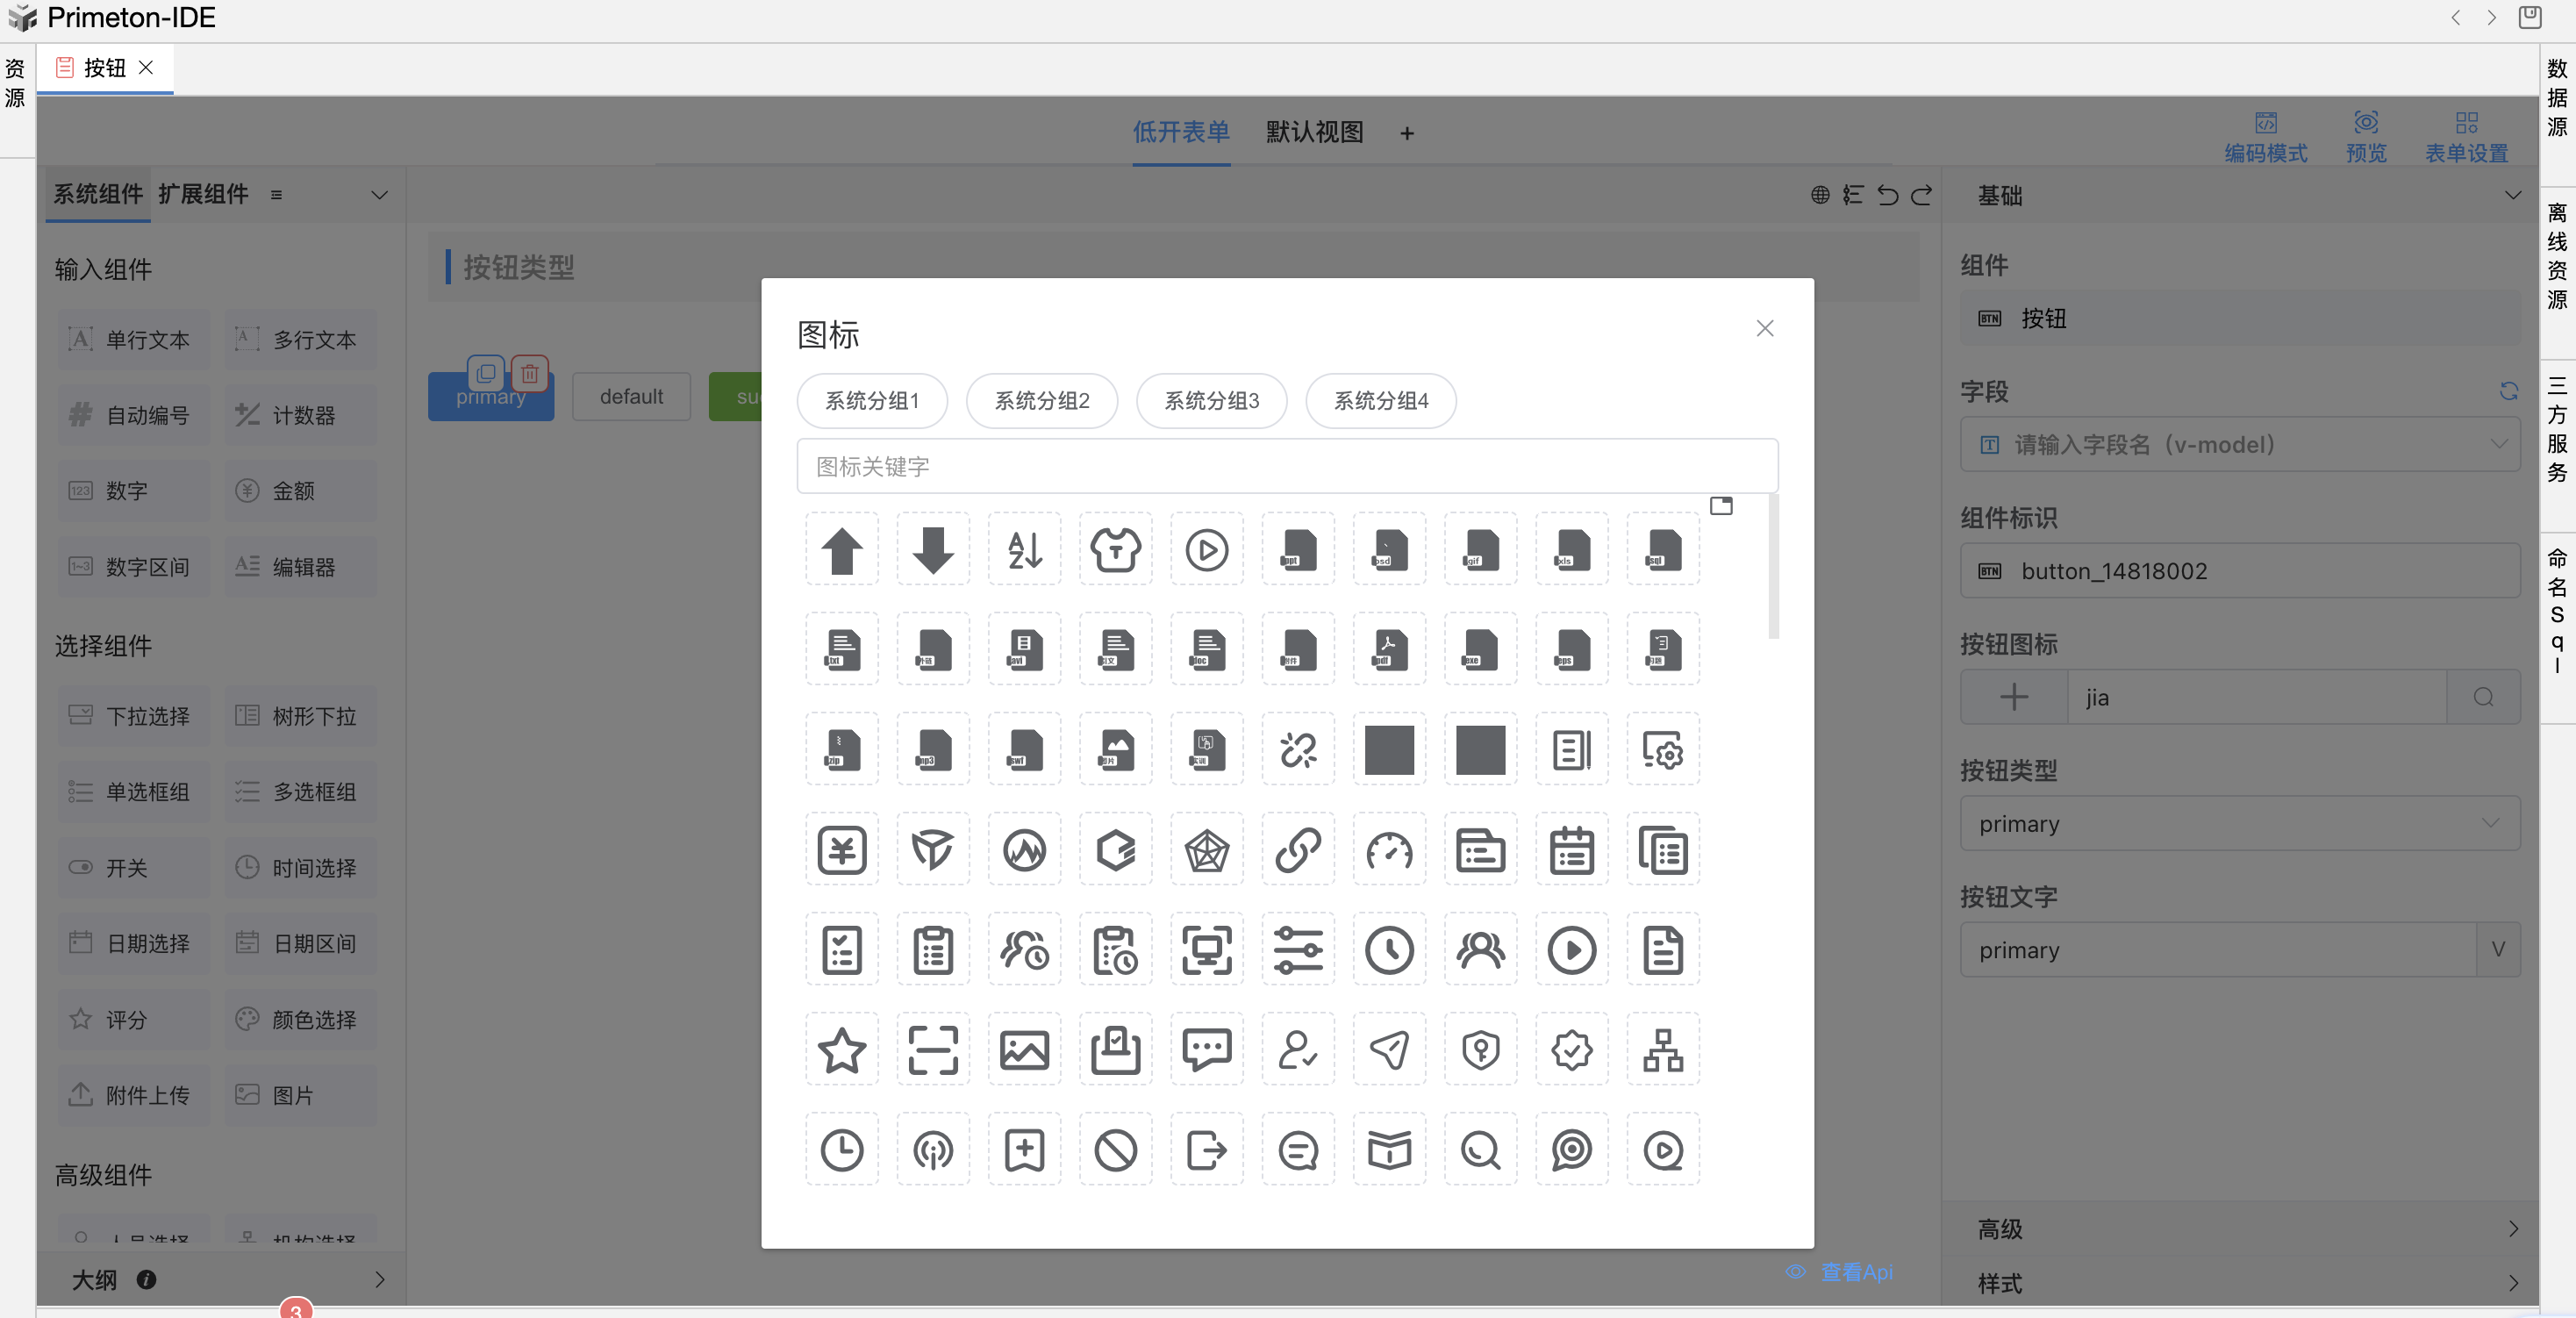Pick the organization chart icon
Viewport: 2576px width, 1318px height.
coord(1662,1050)
